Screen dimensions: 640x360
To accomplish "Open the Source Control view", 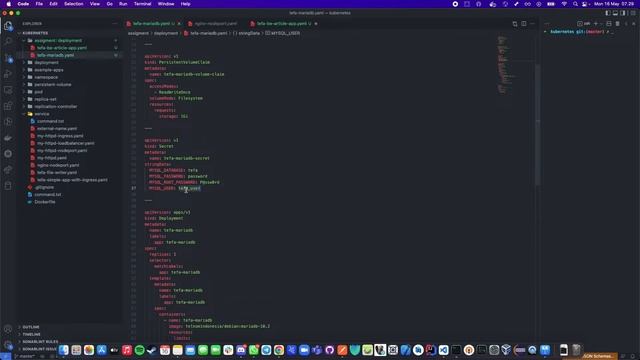I will (x=8, y=58).
